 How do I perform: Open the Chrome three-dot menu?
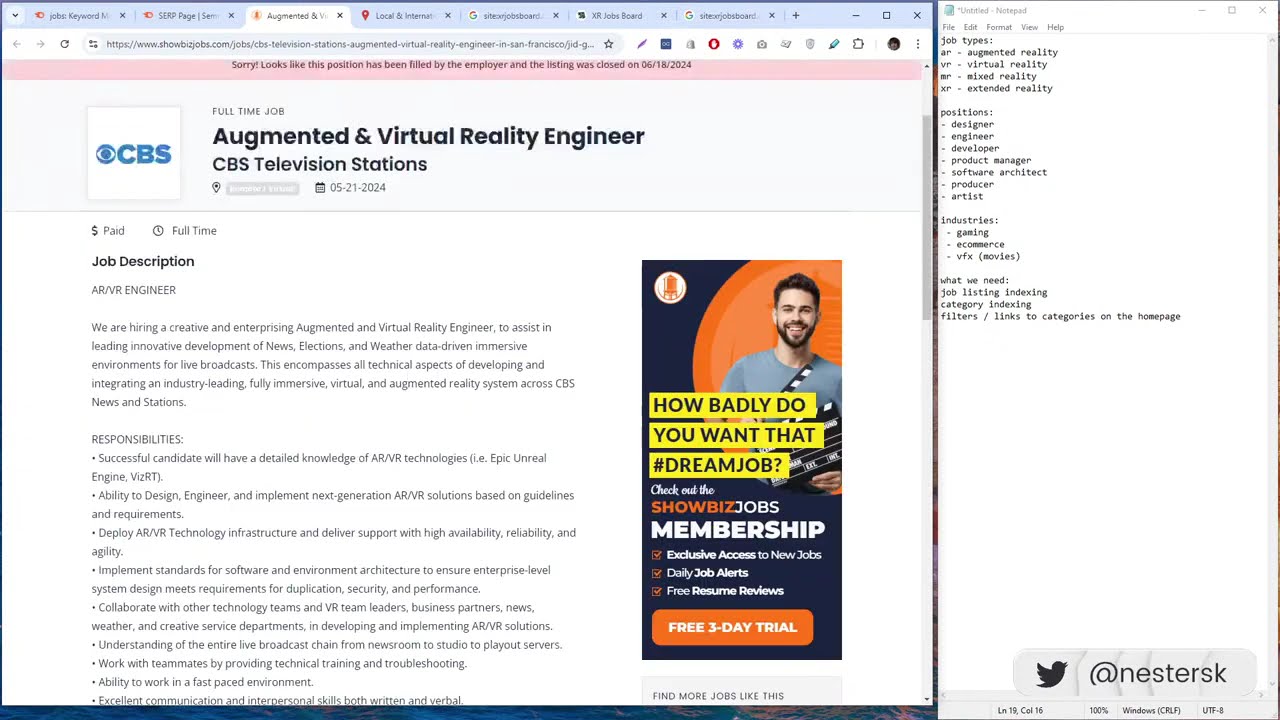917,44
